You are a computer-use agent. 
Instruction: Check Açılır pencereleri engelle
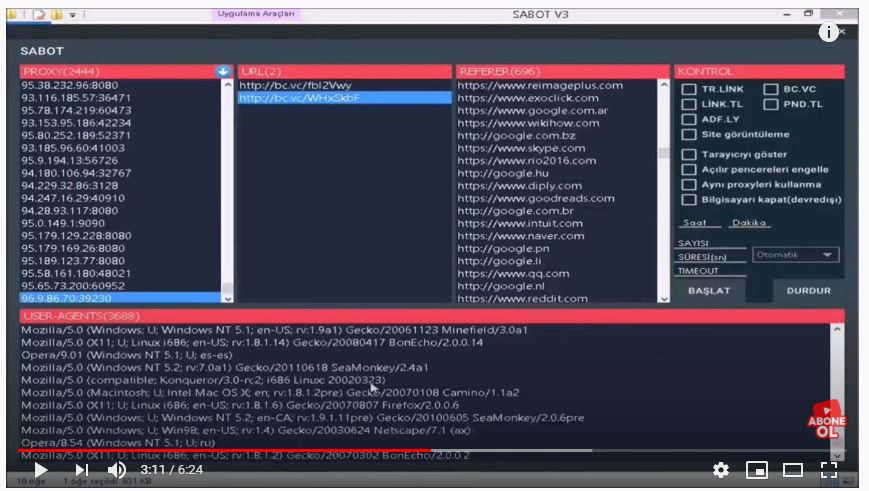pyautogui.click(x=689, y=170)
